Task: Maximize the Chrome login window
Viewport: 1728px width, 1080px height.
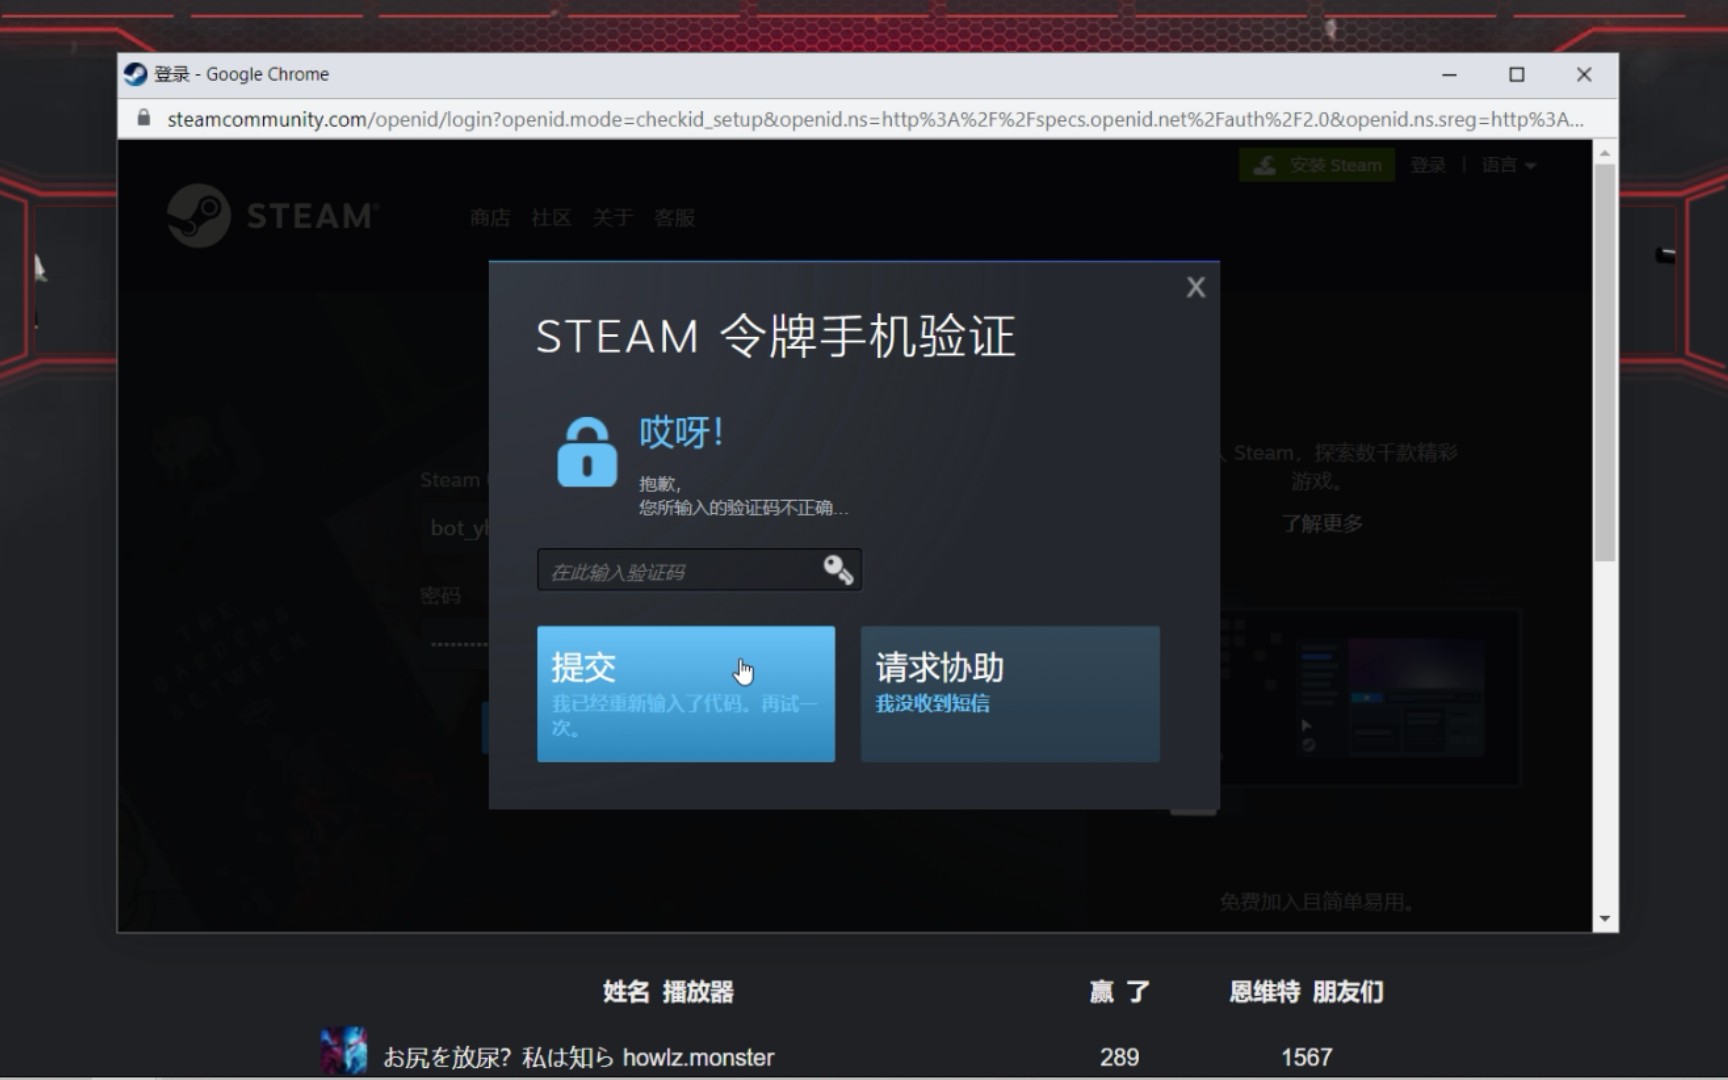Action: point(1516,75)
